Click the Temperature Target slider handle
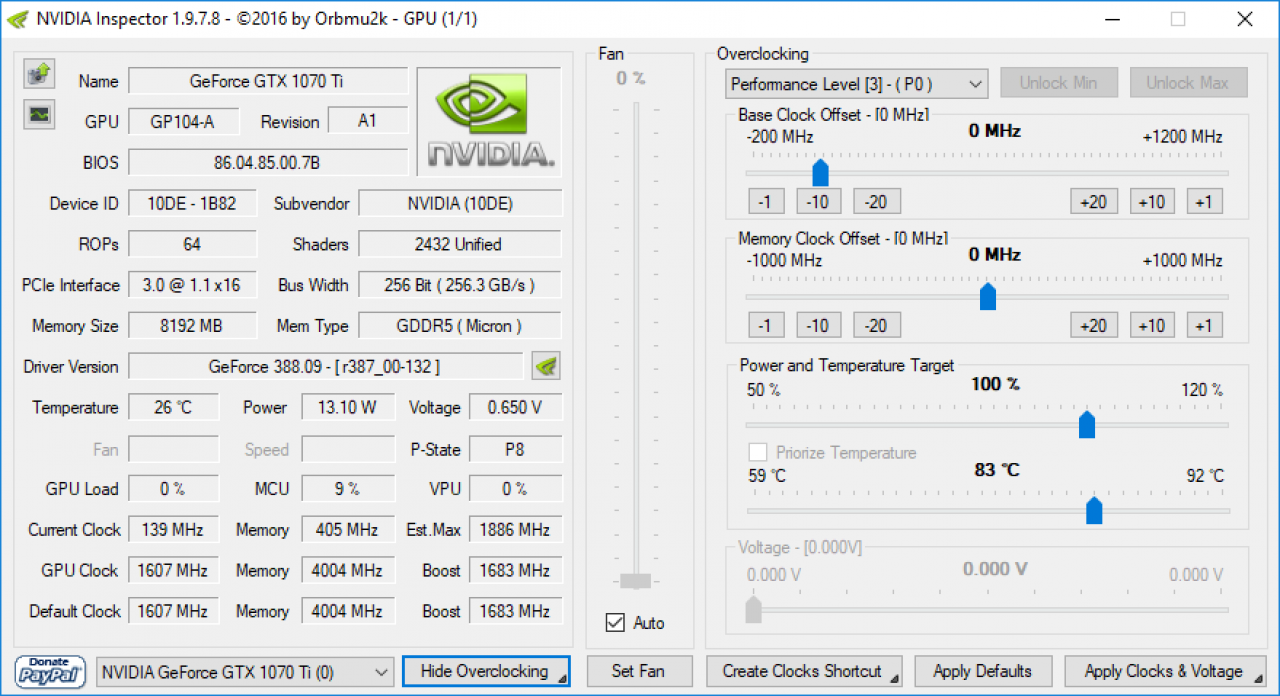The width and height of the screenshot is (1280, 696). coord(1094,511)
